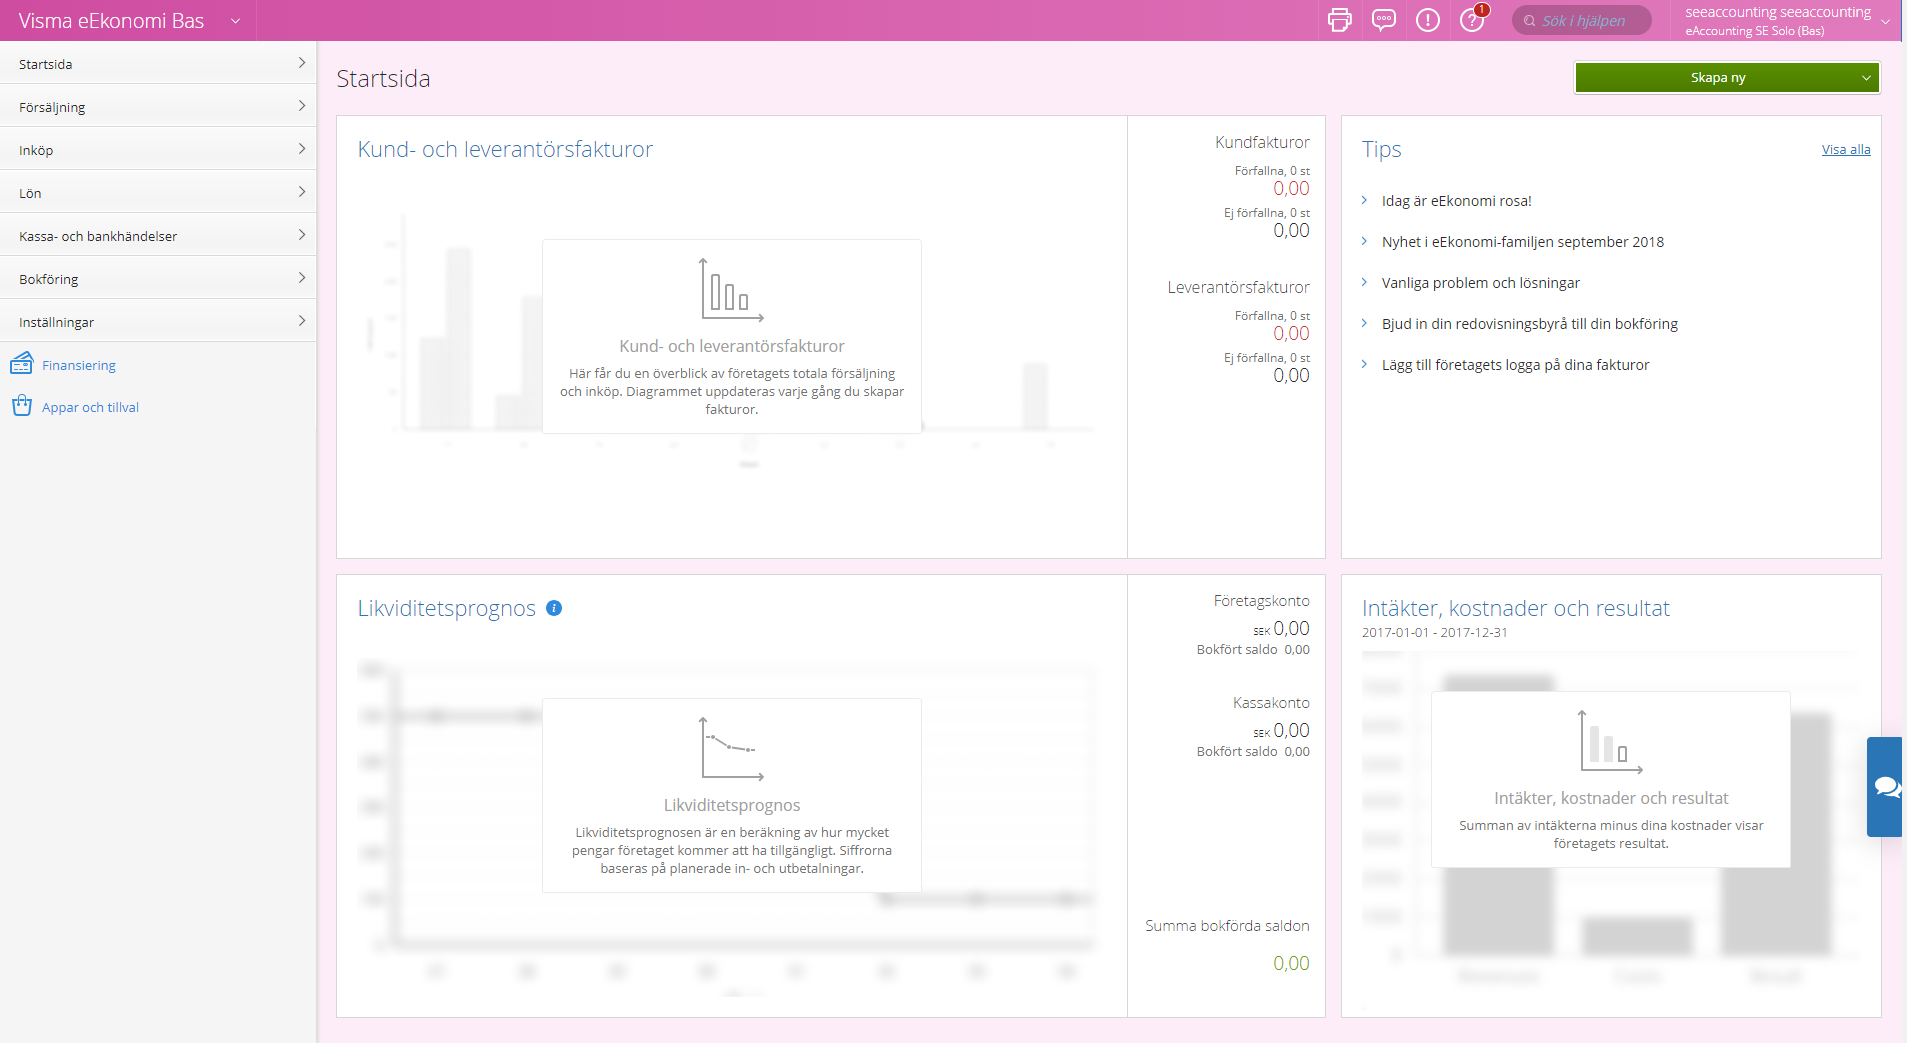Open help icon with notification badge
Image resolution: width=1907 pixels, height=1043 pixels.
[x=1472, y=19]
